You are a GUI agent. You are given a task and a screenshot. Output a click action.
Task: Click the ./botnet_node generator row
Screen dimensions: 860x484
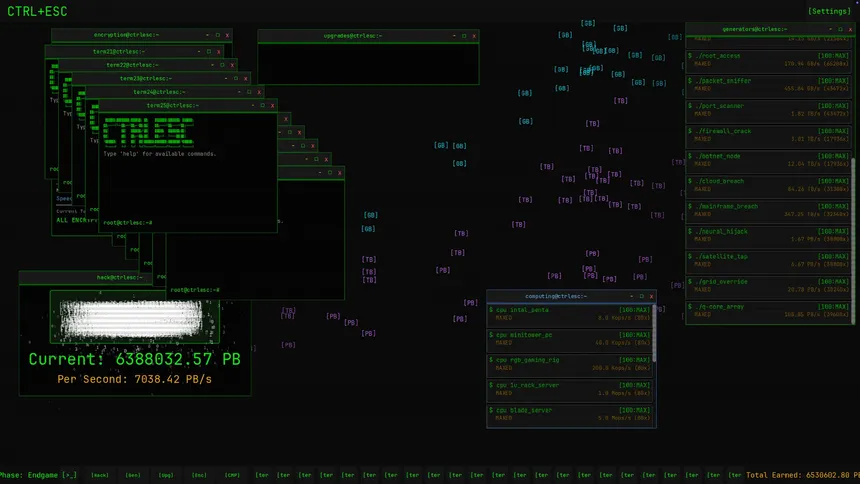(768, 160)
